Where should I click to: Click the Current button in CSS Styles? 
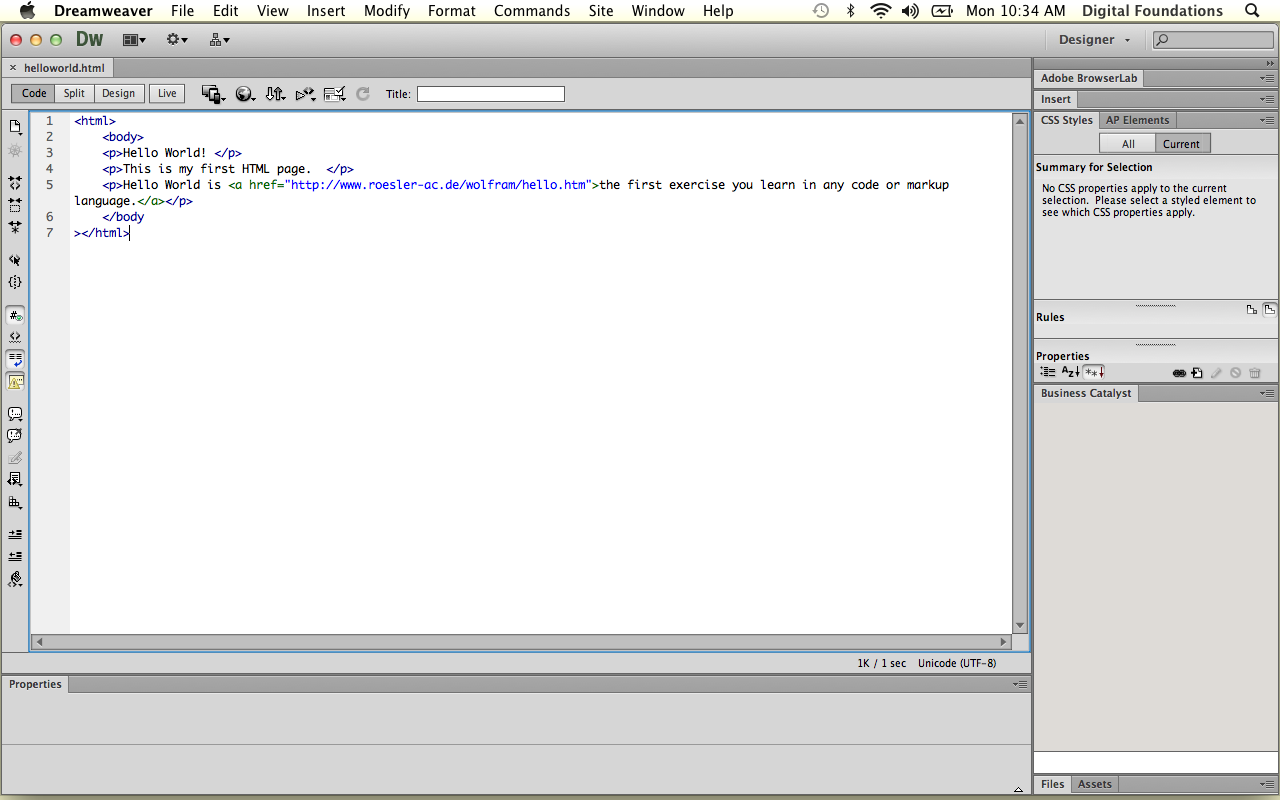tap(1180, 144)
